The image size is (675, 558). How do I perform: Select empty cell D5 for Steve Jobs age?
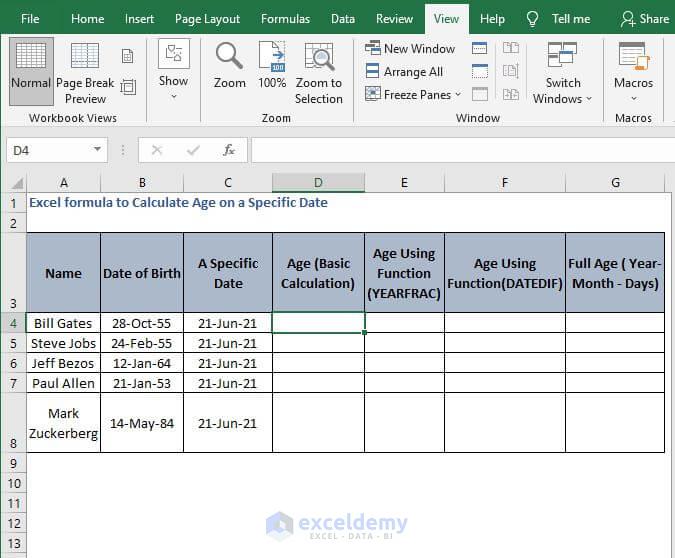[318, 343]
